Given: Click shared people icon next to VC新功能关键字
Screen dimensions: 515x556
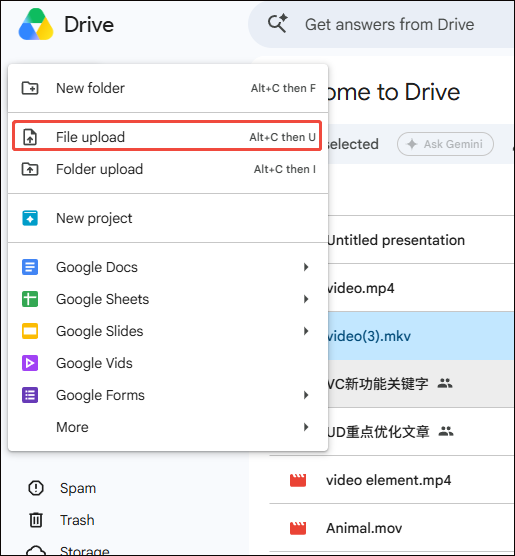Looking at the screenshot, I should pos(445,383).
